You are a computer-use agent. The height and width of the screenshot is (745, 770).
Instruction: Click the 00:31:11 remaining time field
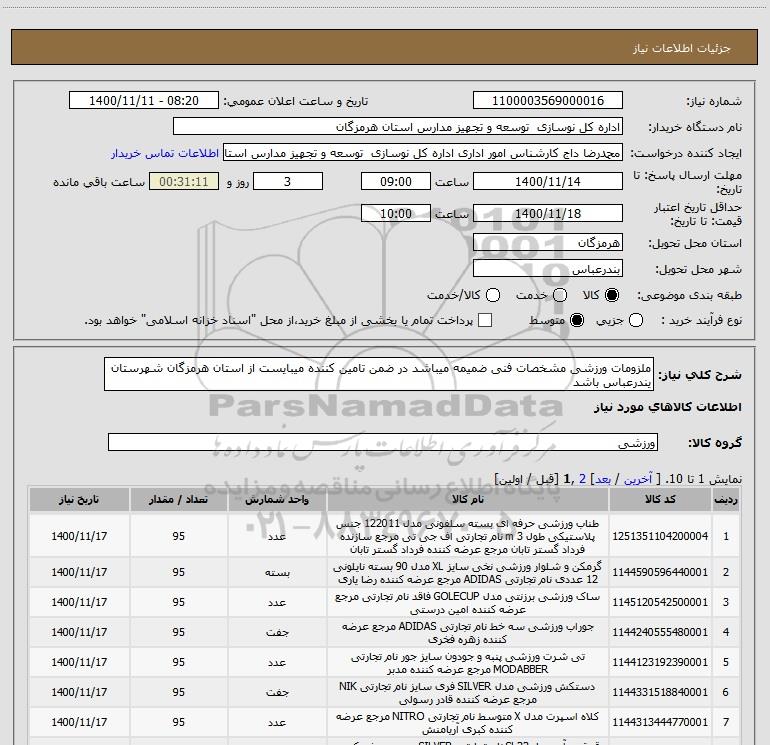184,181
